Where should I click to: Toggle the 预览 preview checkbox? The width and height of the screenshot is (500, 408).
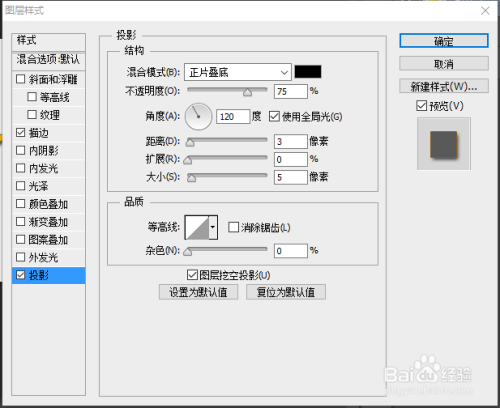click(421, 106)
